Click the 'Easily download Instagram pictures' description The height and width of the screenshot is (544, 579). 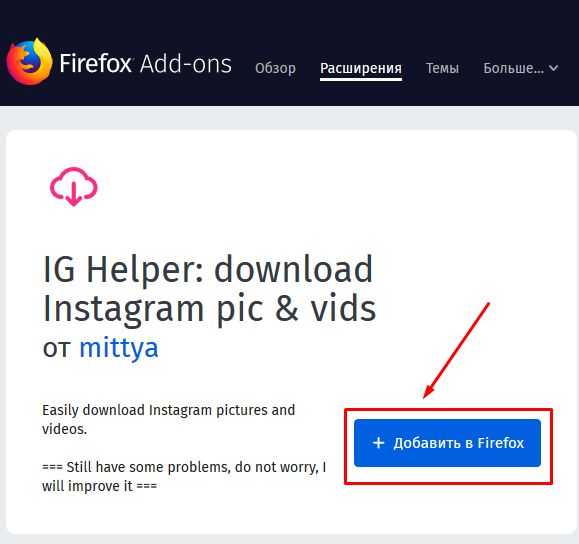[x=168, y=420]
